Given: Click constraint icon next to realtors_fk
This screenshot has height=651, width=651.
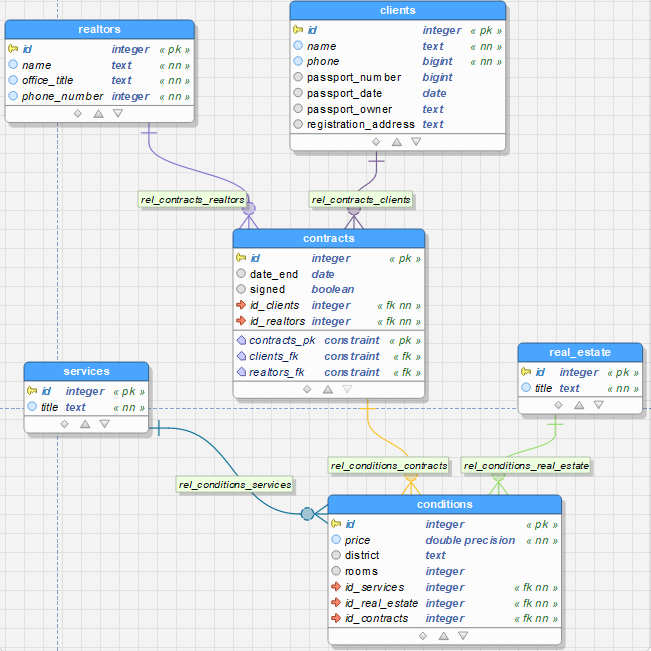Looking at the screenshot, I should tap(241, 372).
